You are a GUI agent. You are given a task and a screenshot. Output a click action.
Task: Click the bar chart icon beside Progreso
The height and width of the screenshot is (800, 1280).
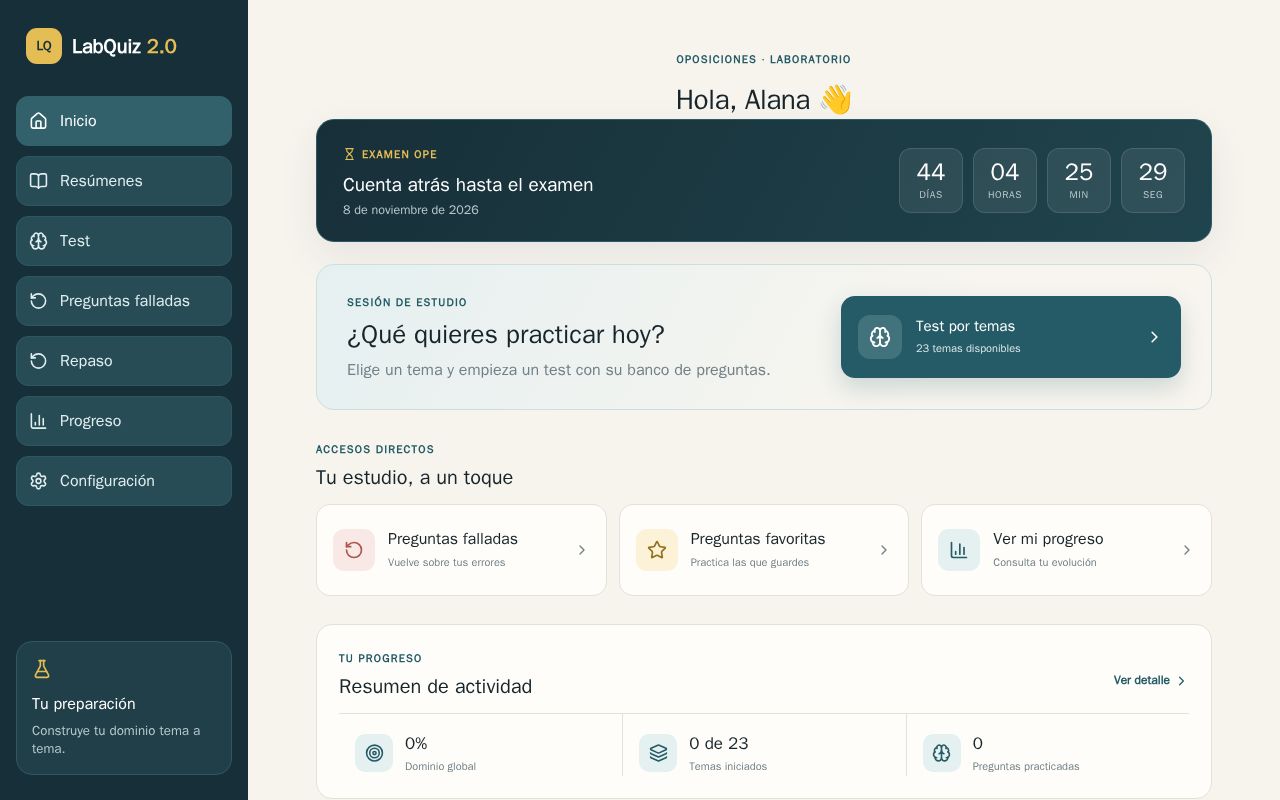click(x=38, y=421)
